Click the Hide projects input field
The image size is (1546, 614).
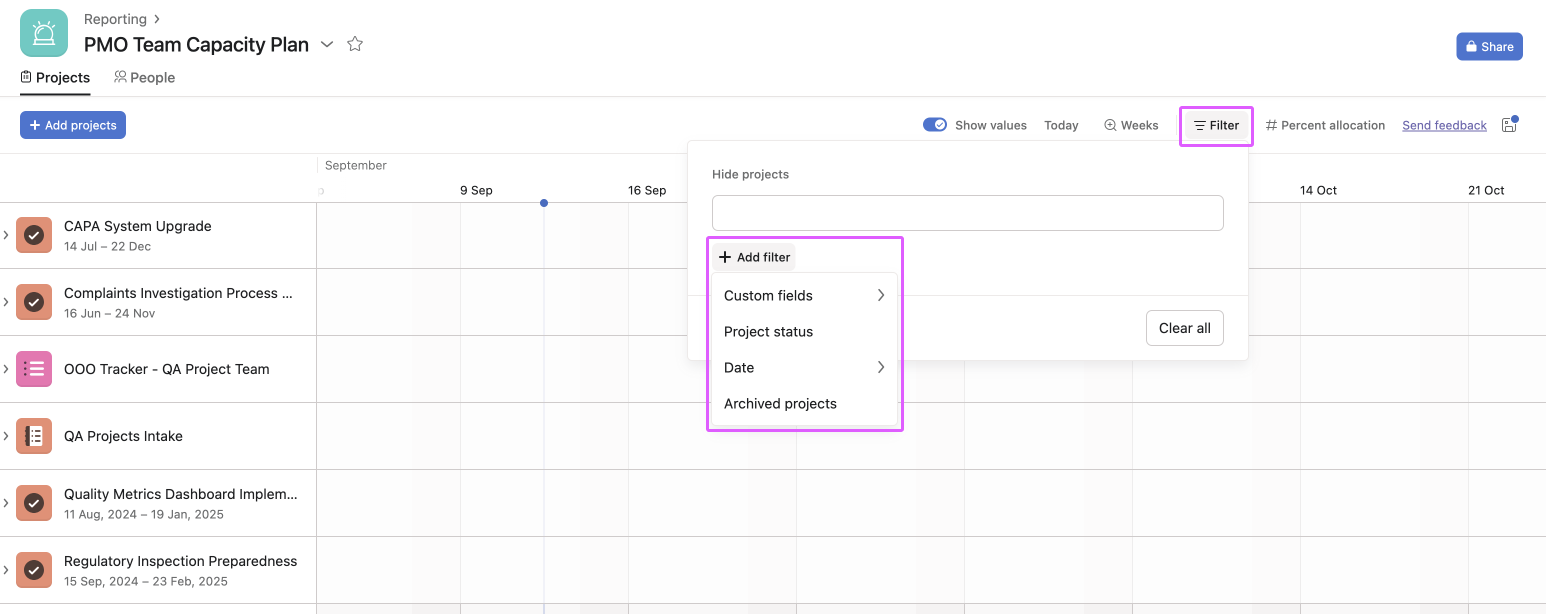coord(967,213)
